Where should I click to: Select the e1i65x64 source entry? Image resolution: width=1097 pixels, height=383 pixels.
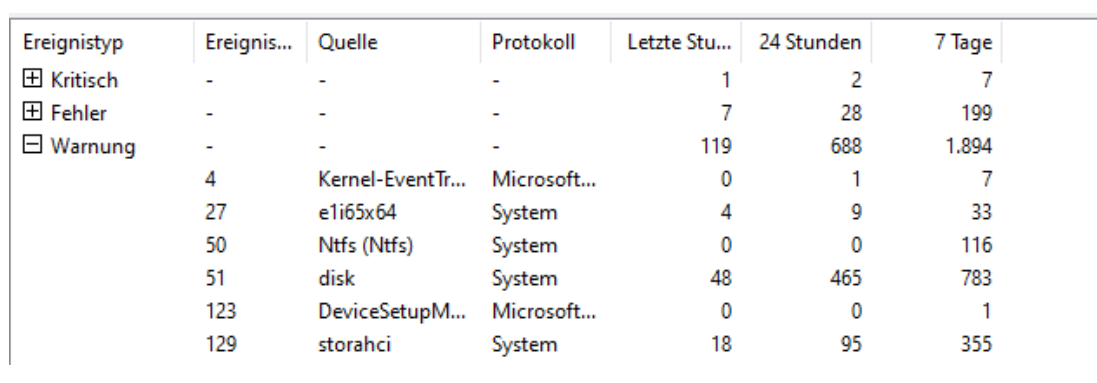357,212
